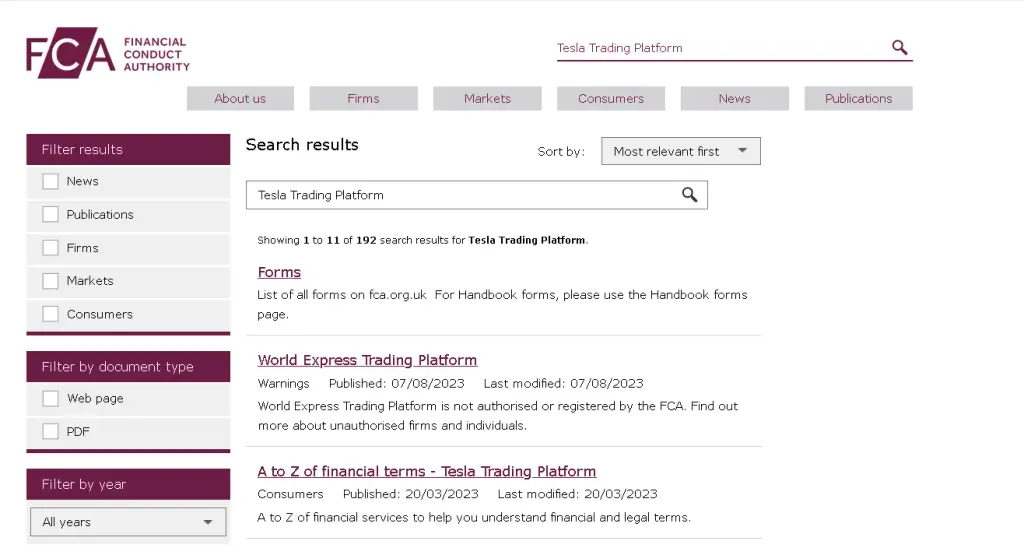Go to the Publications navigation tab

[x=858, y=99]
